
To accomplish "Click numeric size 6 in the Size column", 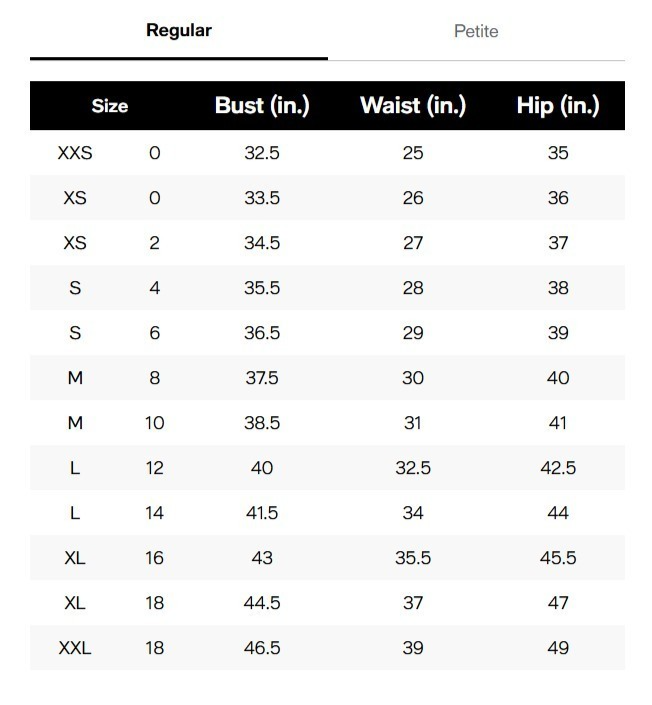I will (154, 333).
